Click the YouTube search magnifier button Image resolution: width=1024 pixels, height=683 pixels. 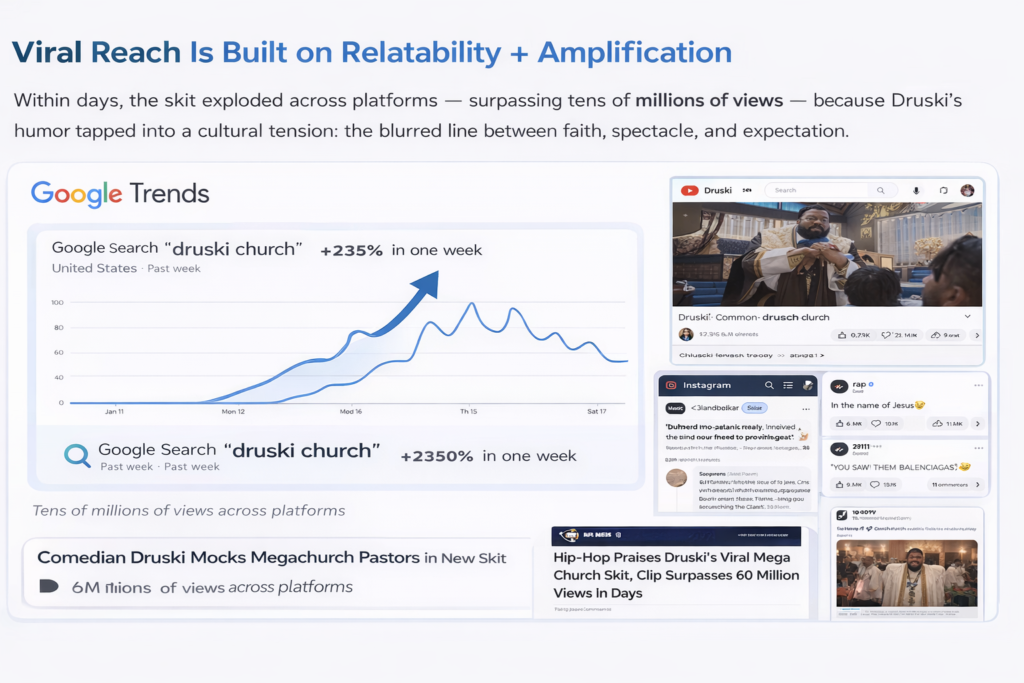click(881, 190)
